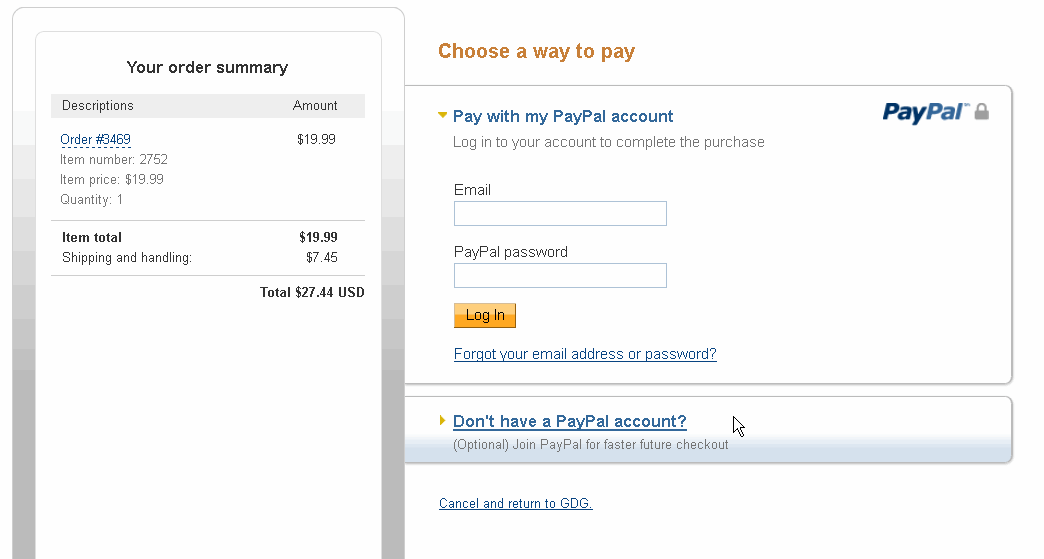
Task: Open the Order #3469 link
Action: (95, 139)
